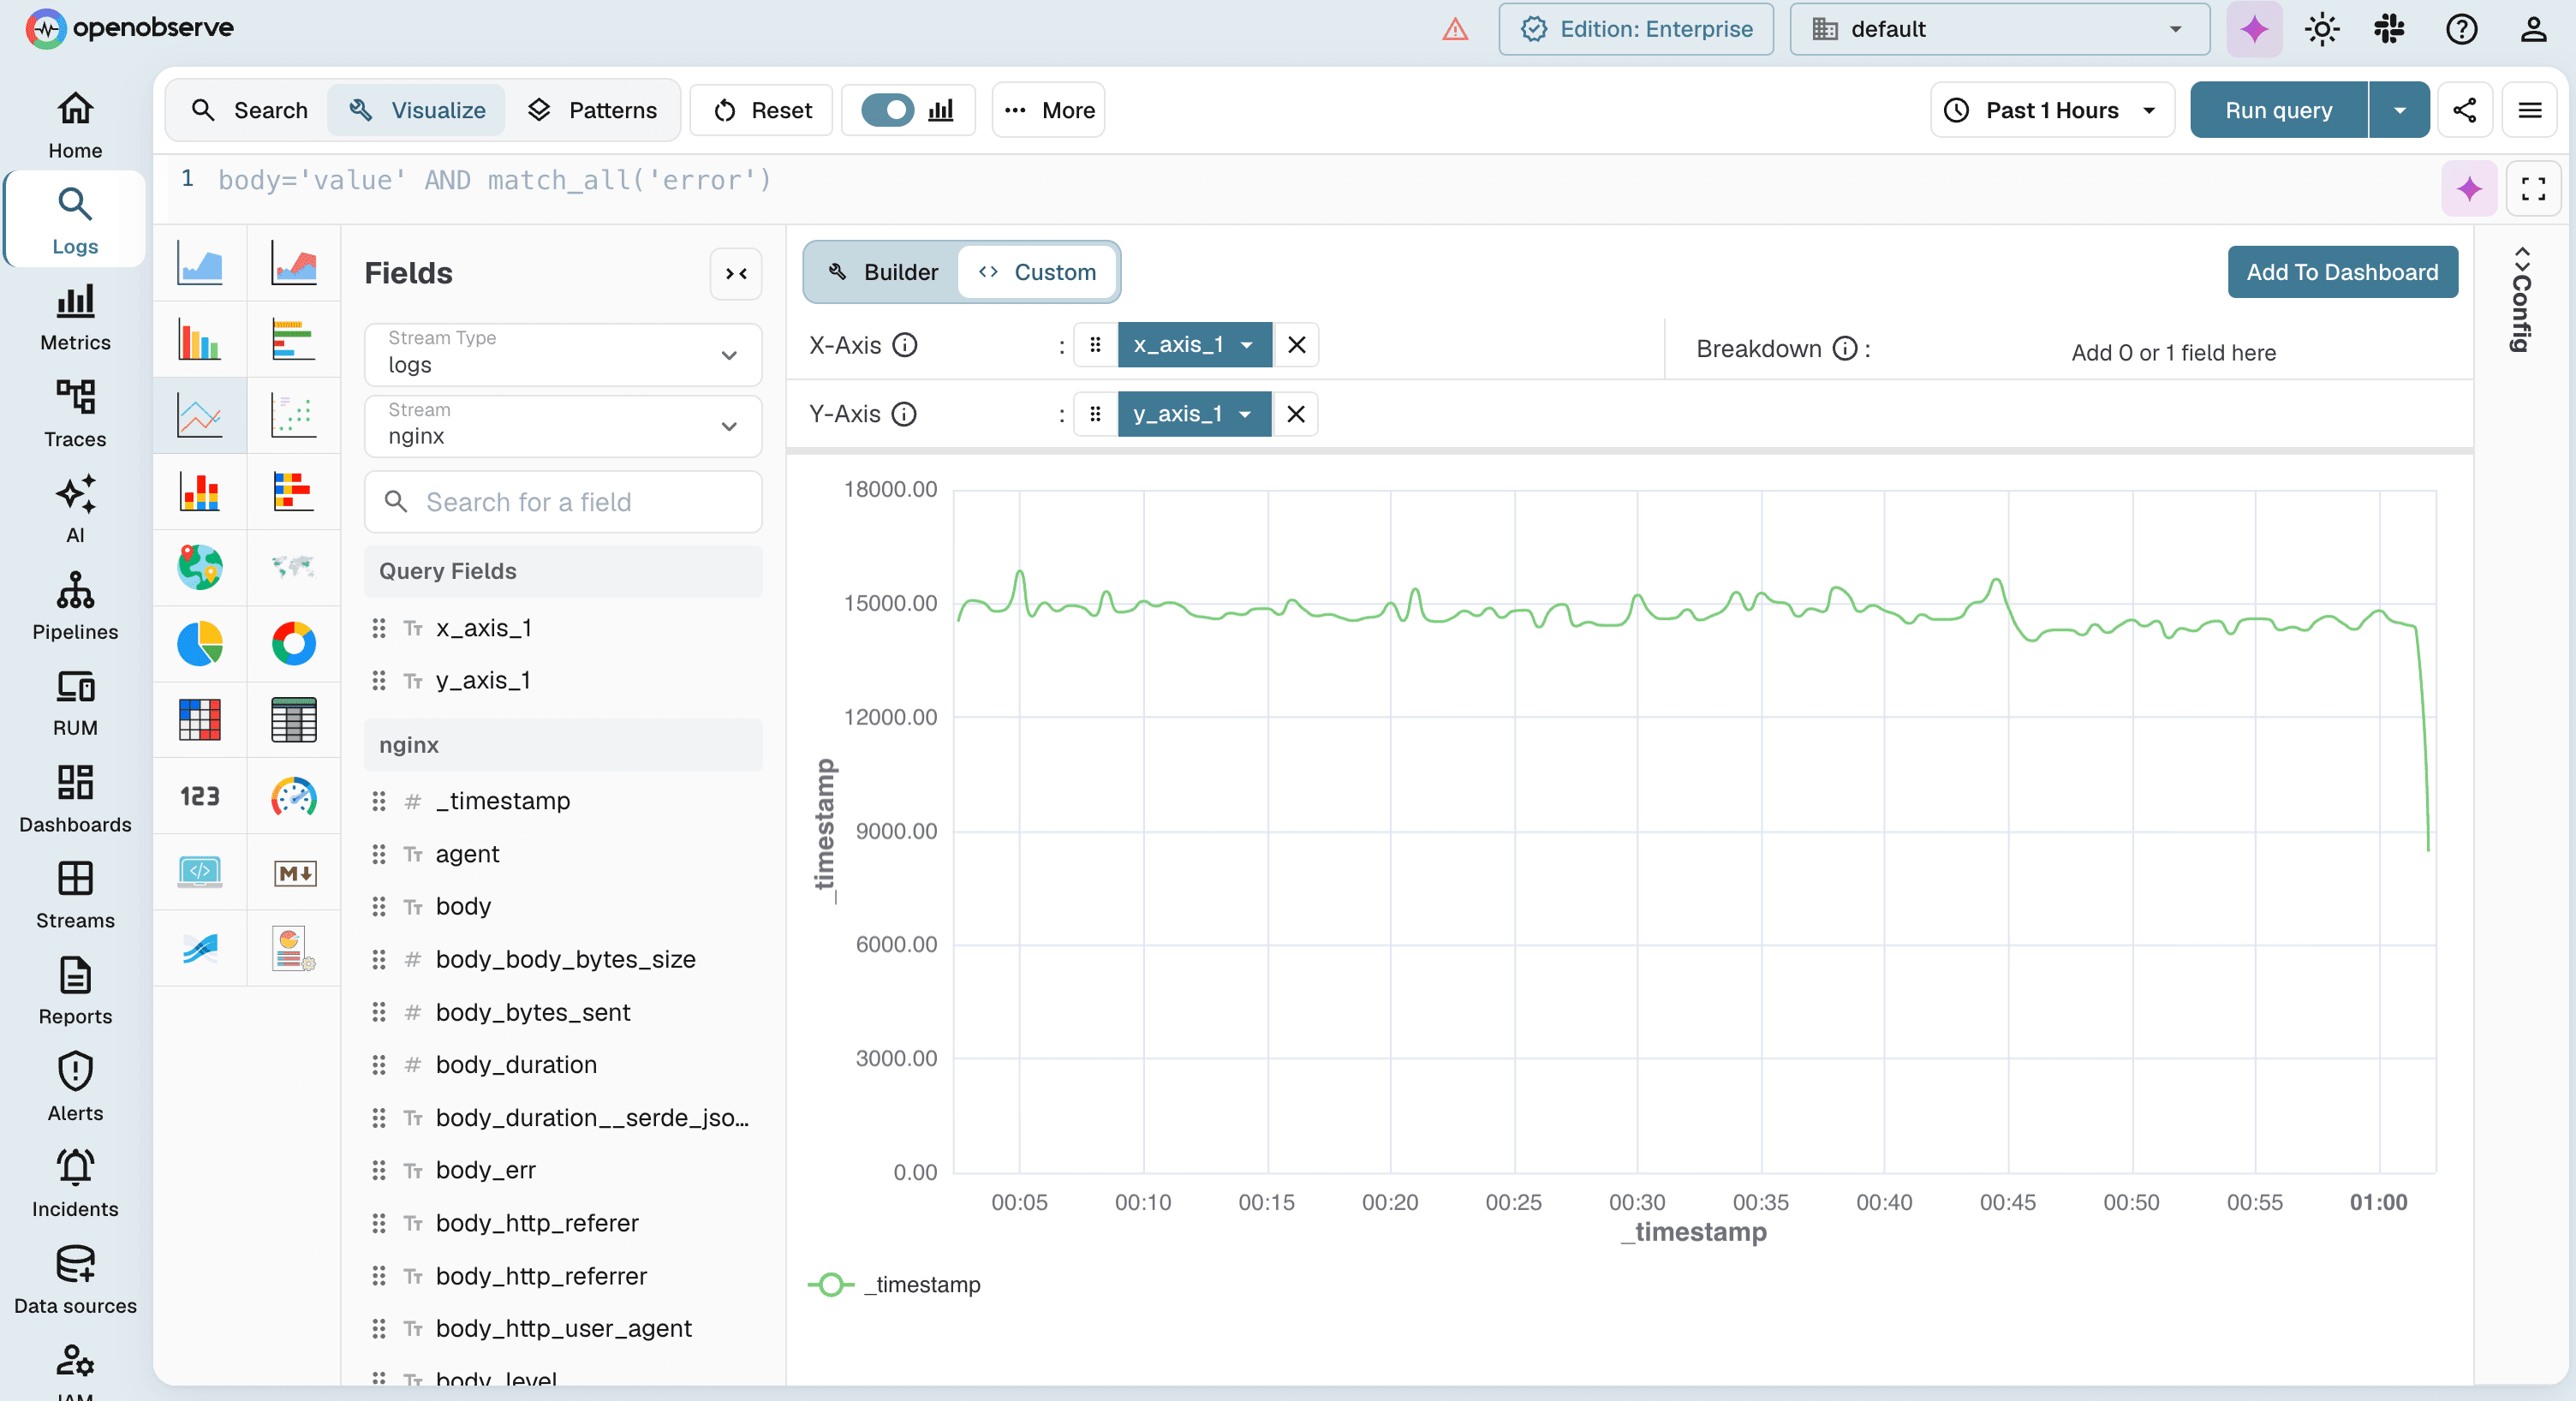The image size is (2576, 1401).
Task: Switch to the Search tab
Action: tap(249, 110)
